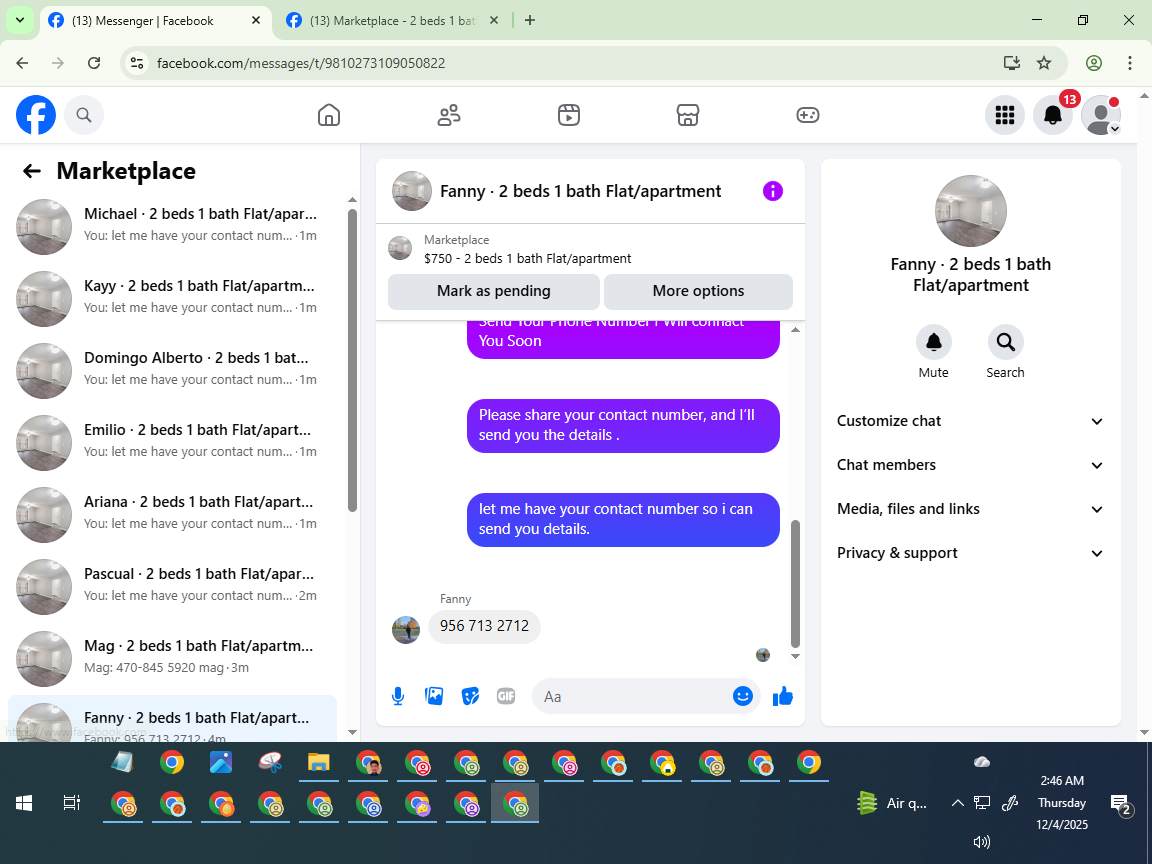Open the Action Center notifications icon
Image resolution: width=1152 pixels, height=864 pixels.
[1121, 805]
